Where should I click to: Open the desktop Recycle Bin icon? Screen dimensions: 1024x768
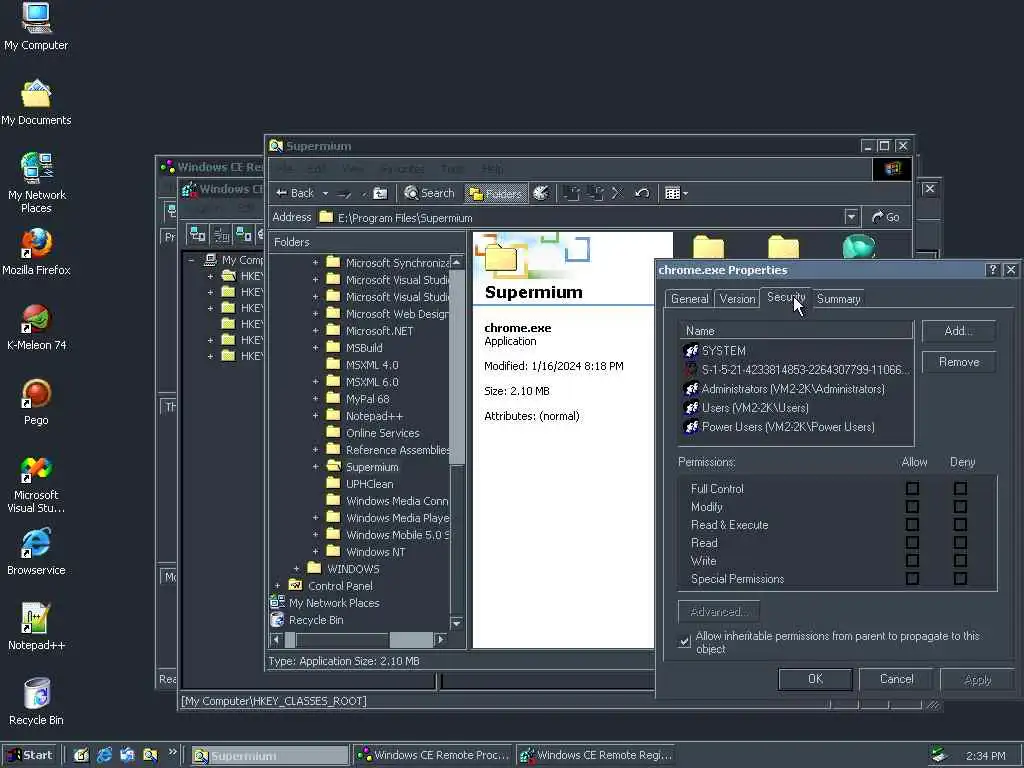click(x=36, y=702)
